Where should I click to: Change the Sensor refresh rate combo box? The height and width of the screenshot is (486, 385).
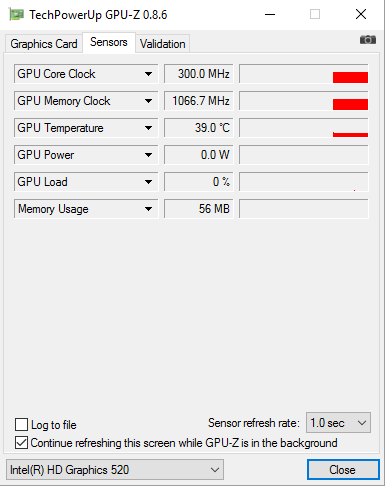pos(338,423)
